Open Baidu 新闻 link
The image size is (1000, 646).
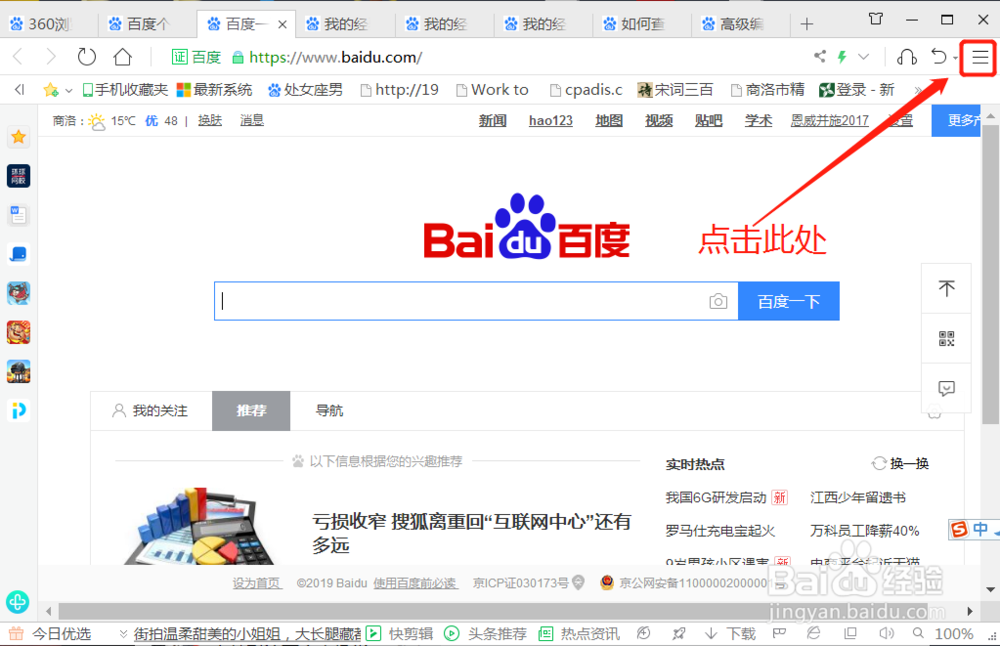[492, 121]
